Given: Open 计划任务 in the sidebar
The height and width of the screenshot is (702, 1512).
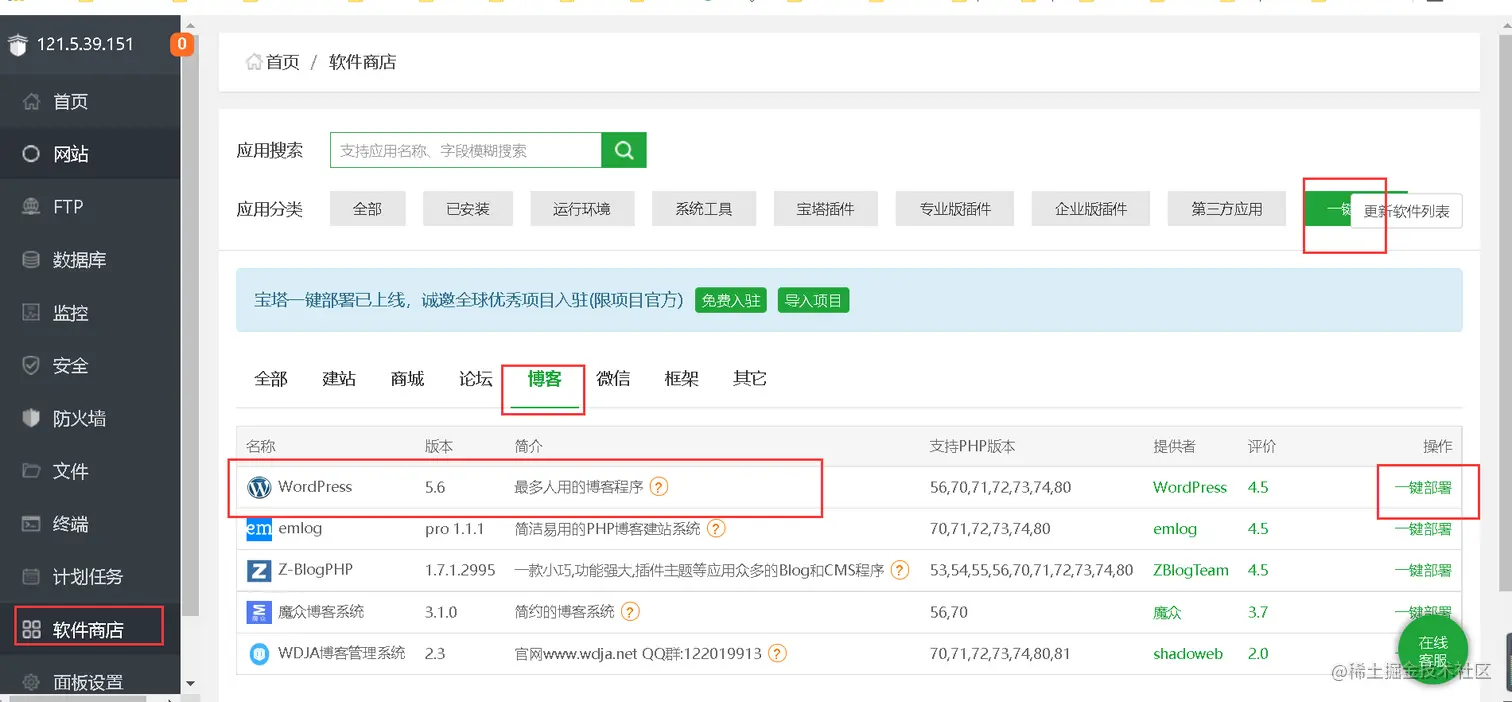Looking at the screenshot, I should point(90,577).
